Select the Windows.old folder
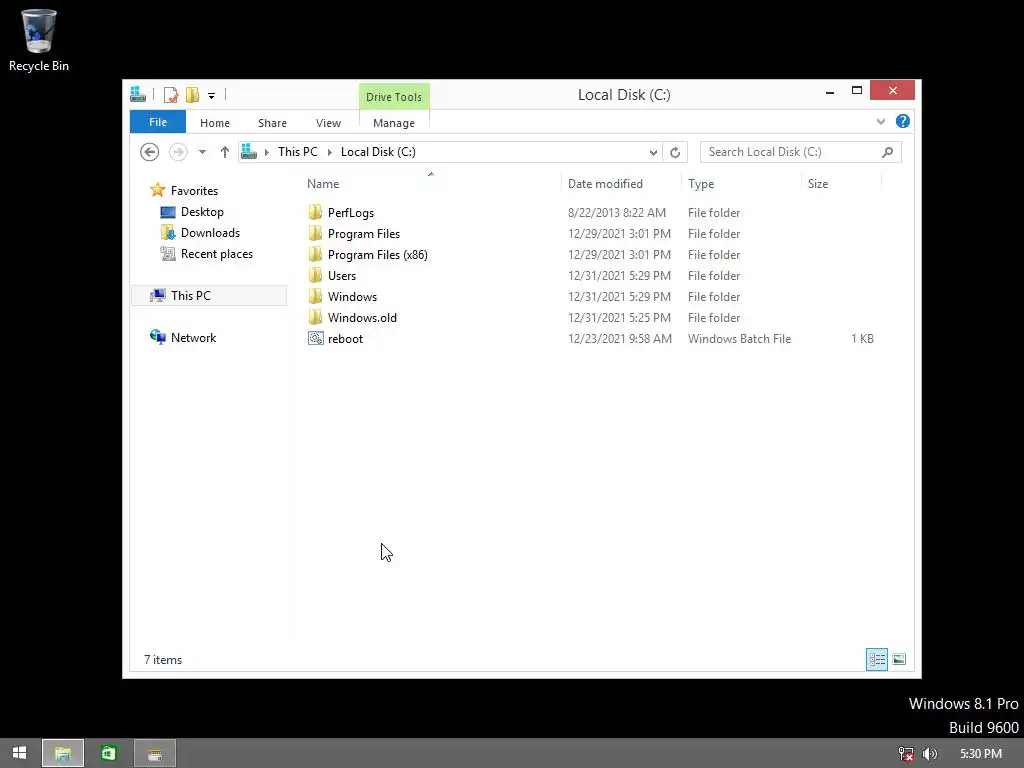Viewport: 1024px width, 768px height. (362, 317)
